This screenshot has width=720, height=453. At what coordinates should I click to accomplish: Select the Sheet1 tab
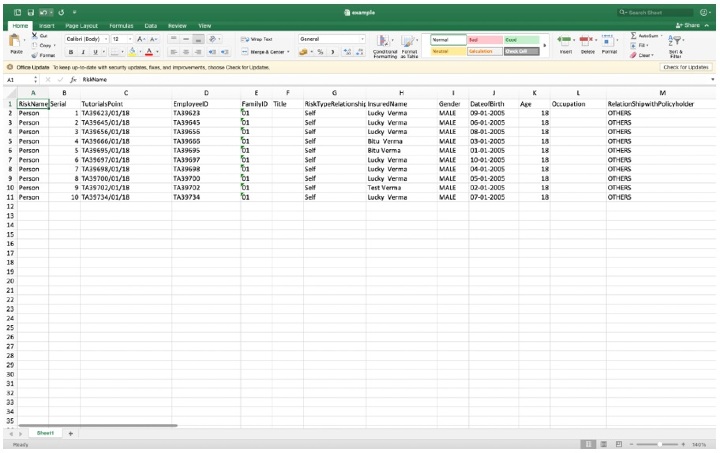pos(45,433)
